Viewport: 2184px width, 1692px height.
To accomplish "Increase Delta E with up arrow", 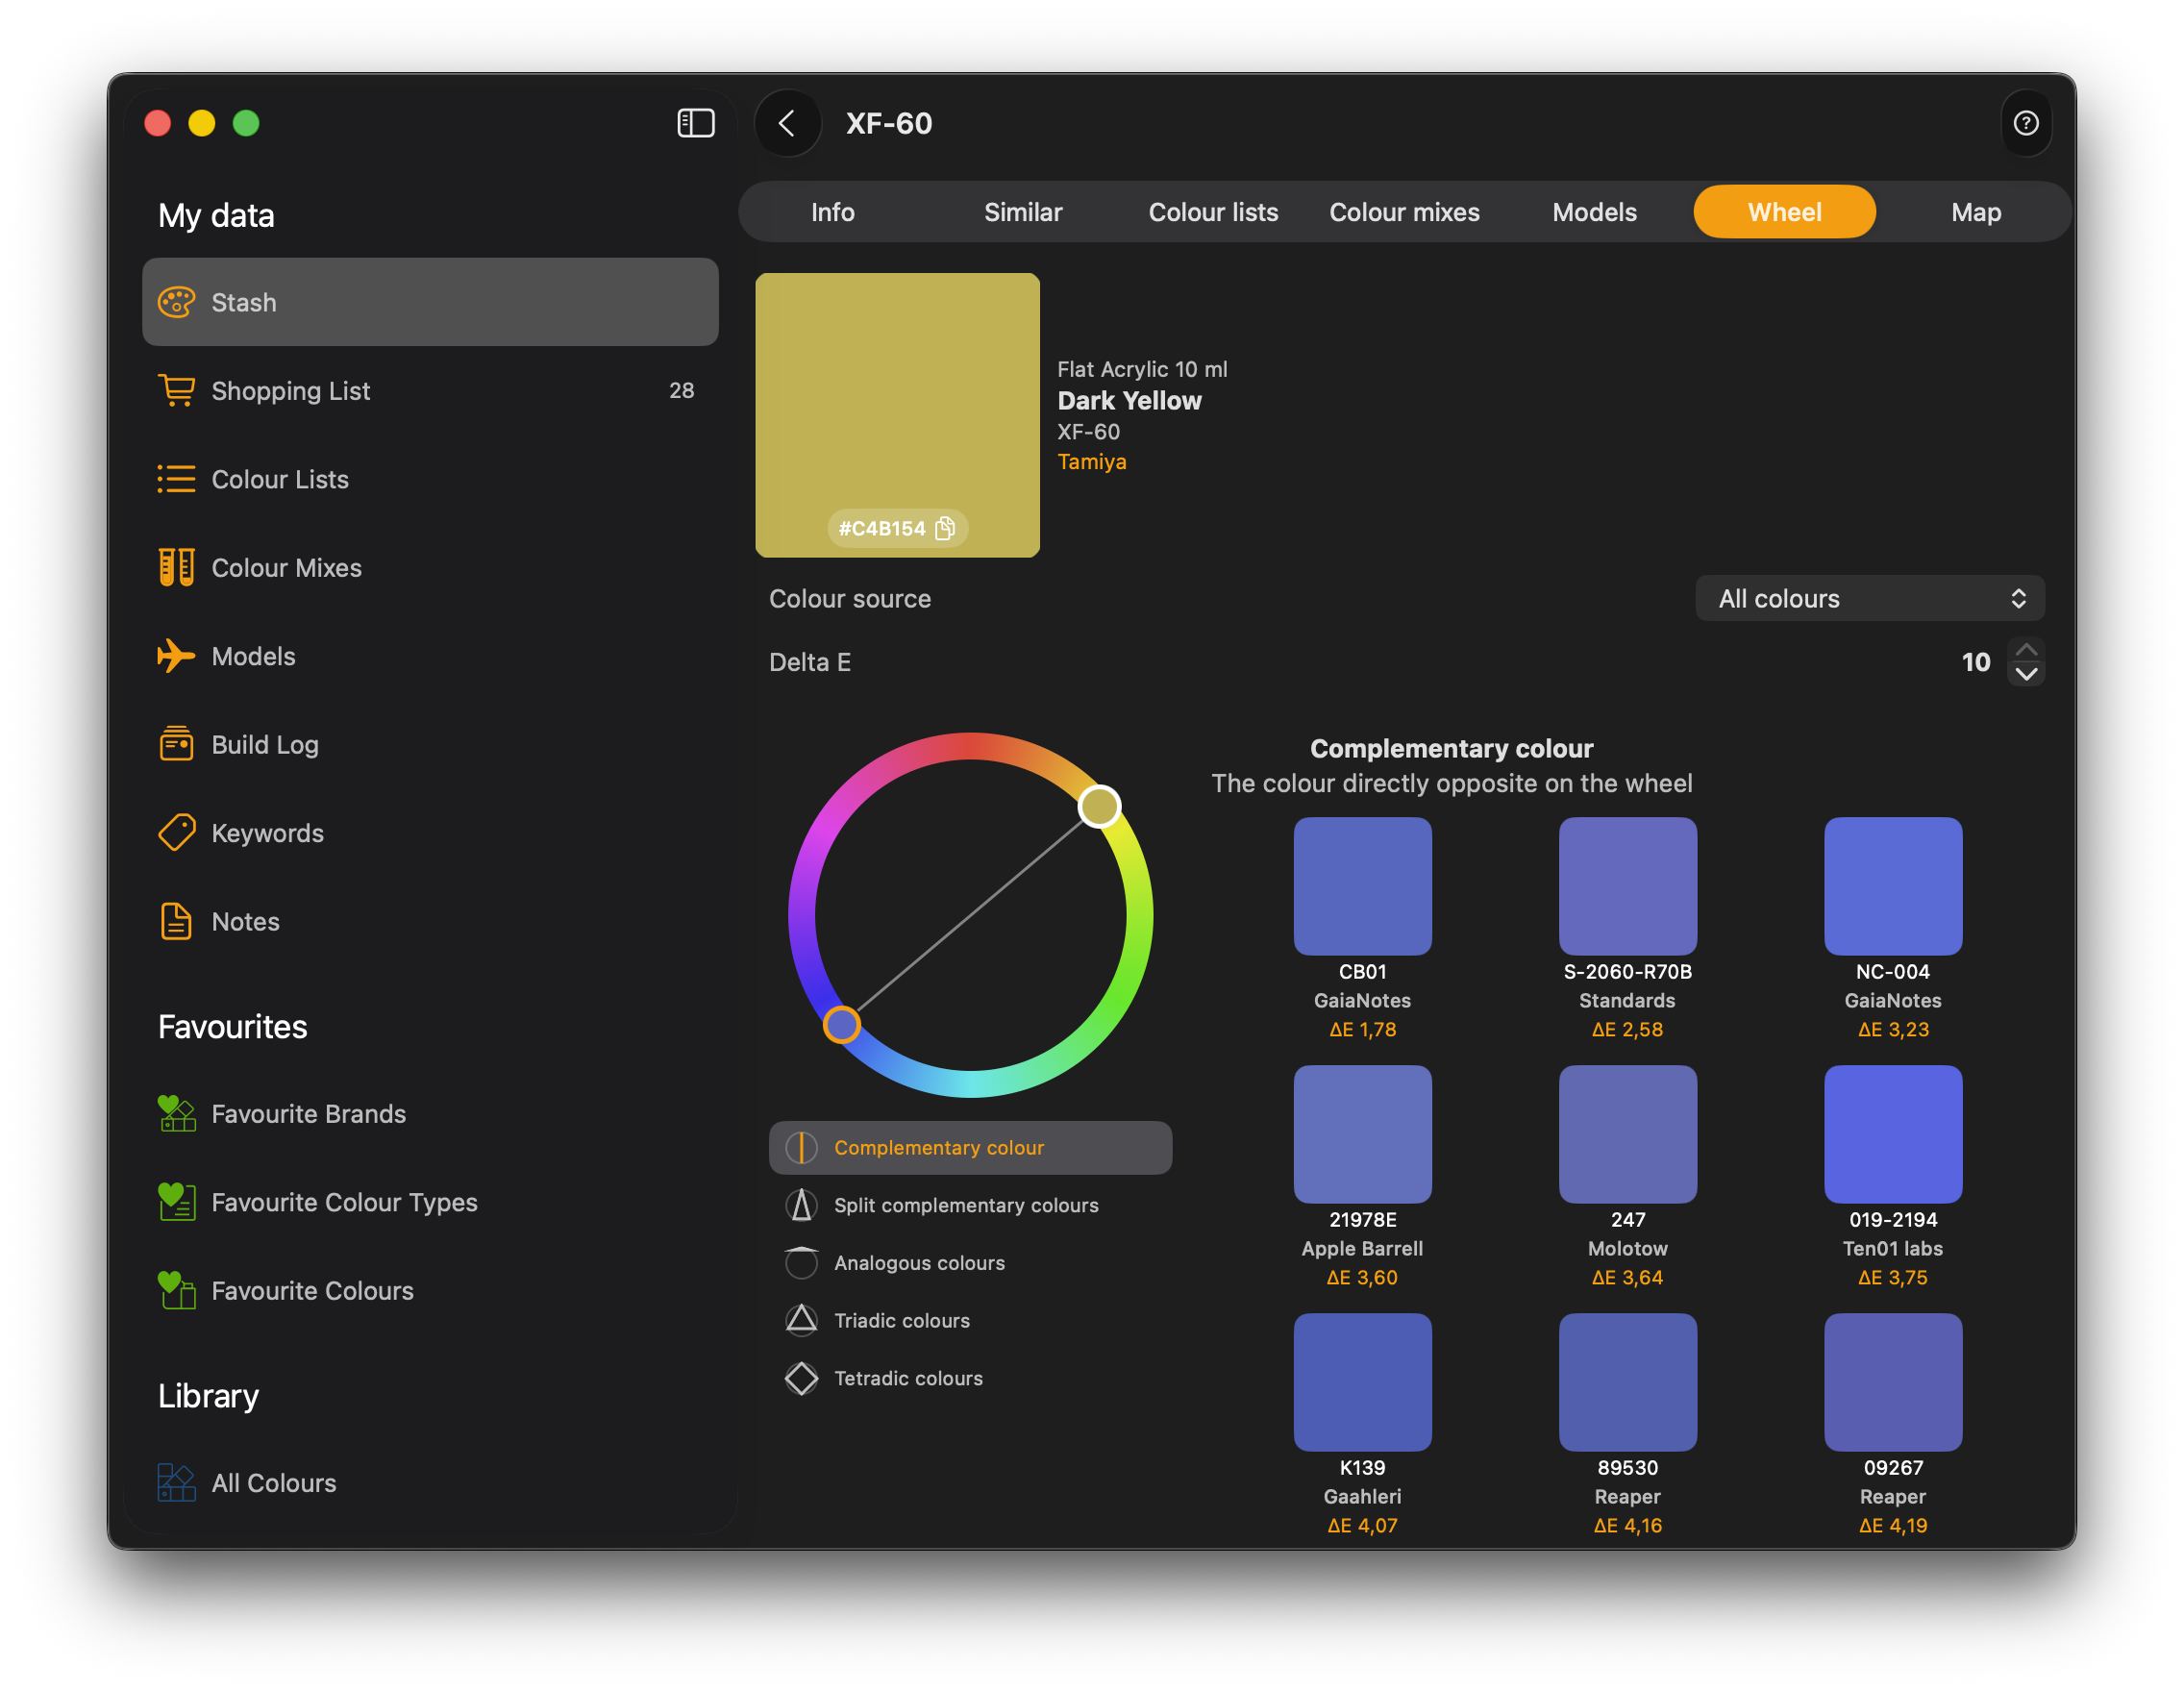I will 2026,649.
